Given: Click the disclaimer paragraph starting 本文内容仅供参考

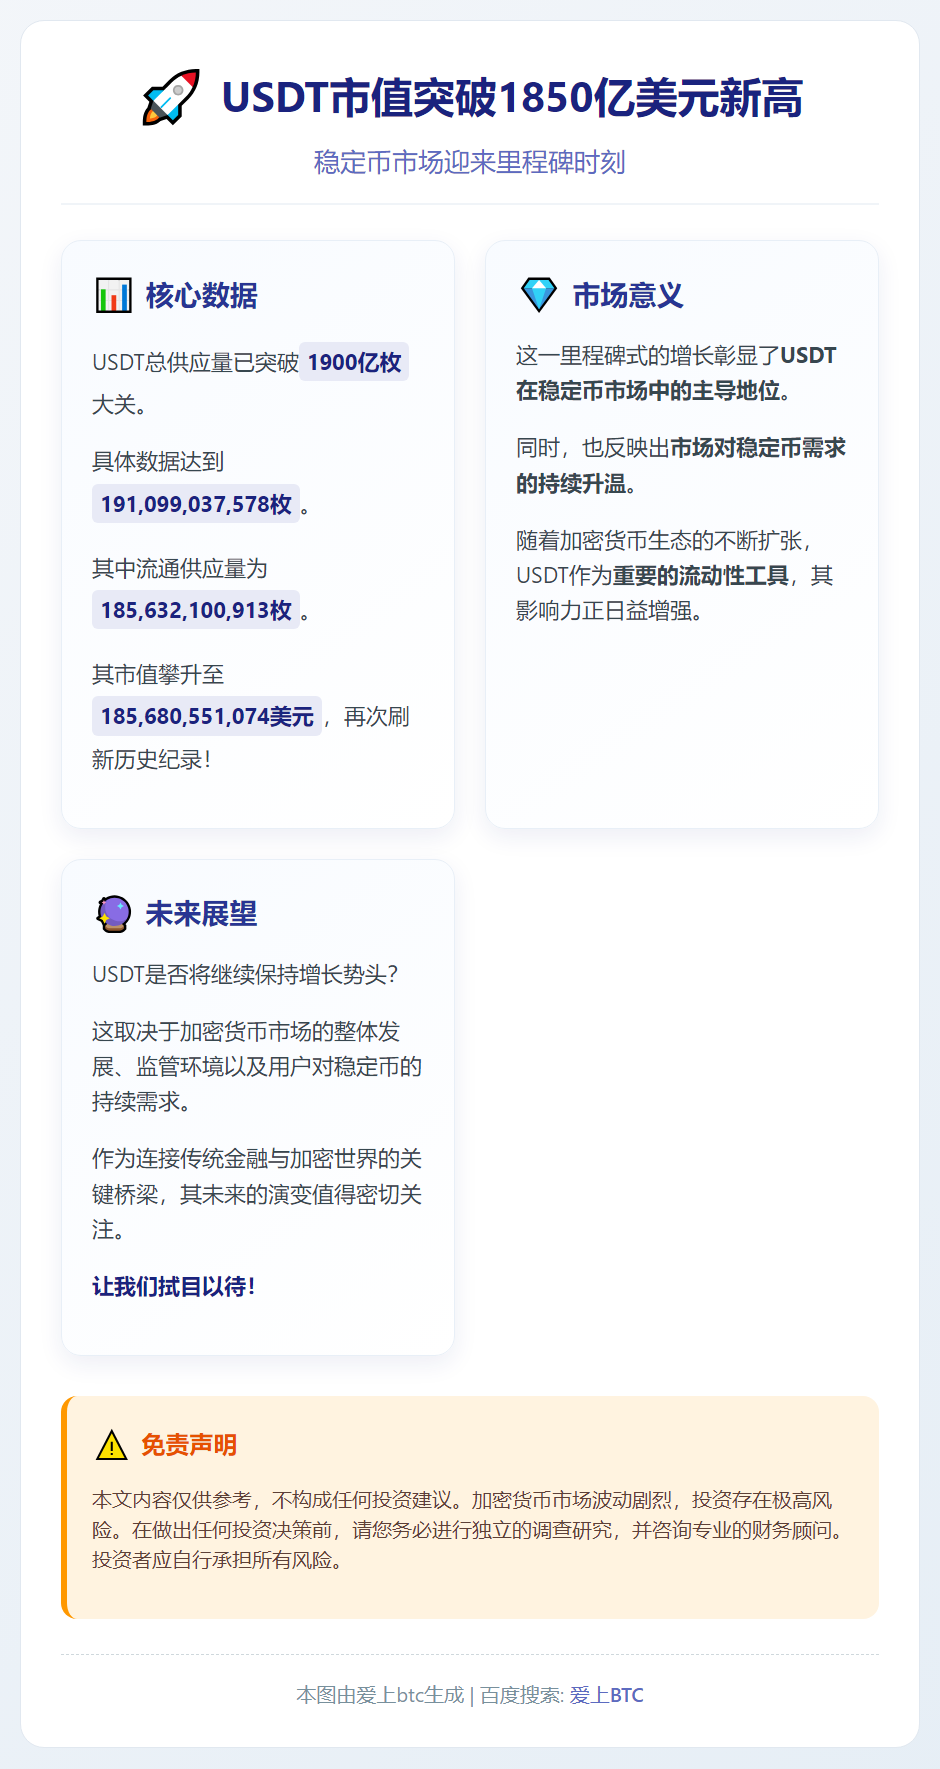Looking at the screenshot, I should (x=470, y=1530).
